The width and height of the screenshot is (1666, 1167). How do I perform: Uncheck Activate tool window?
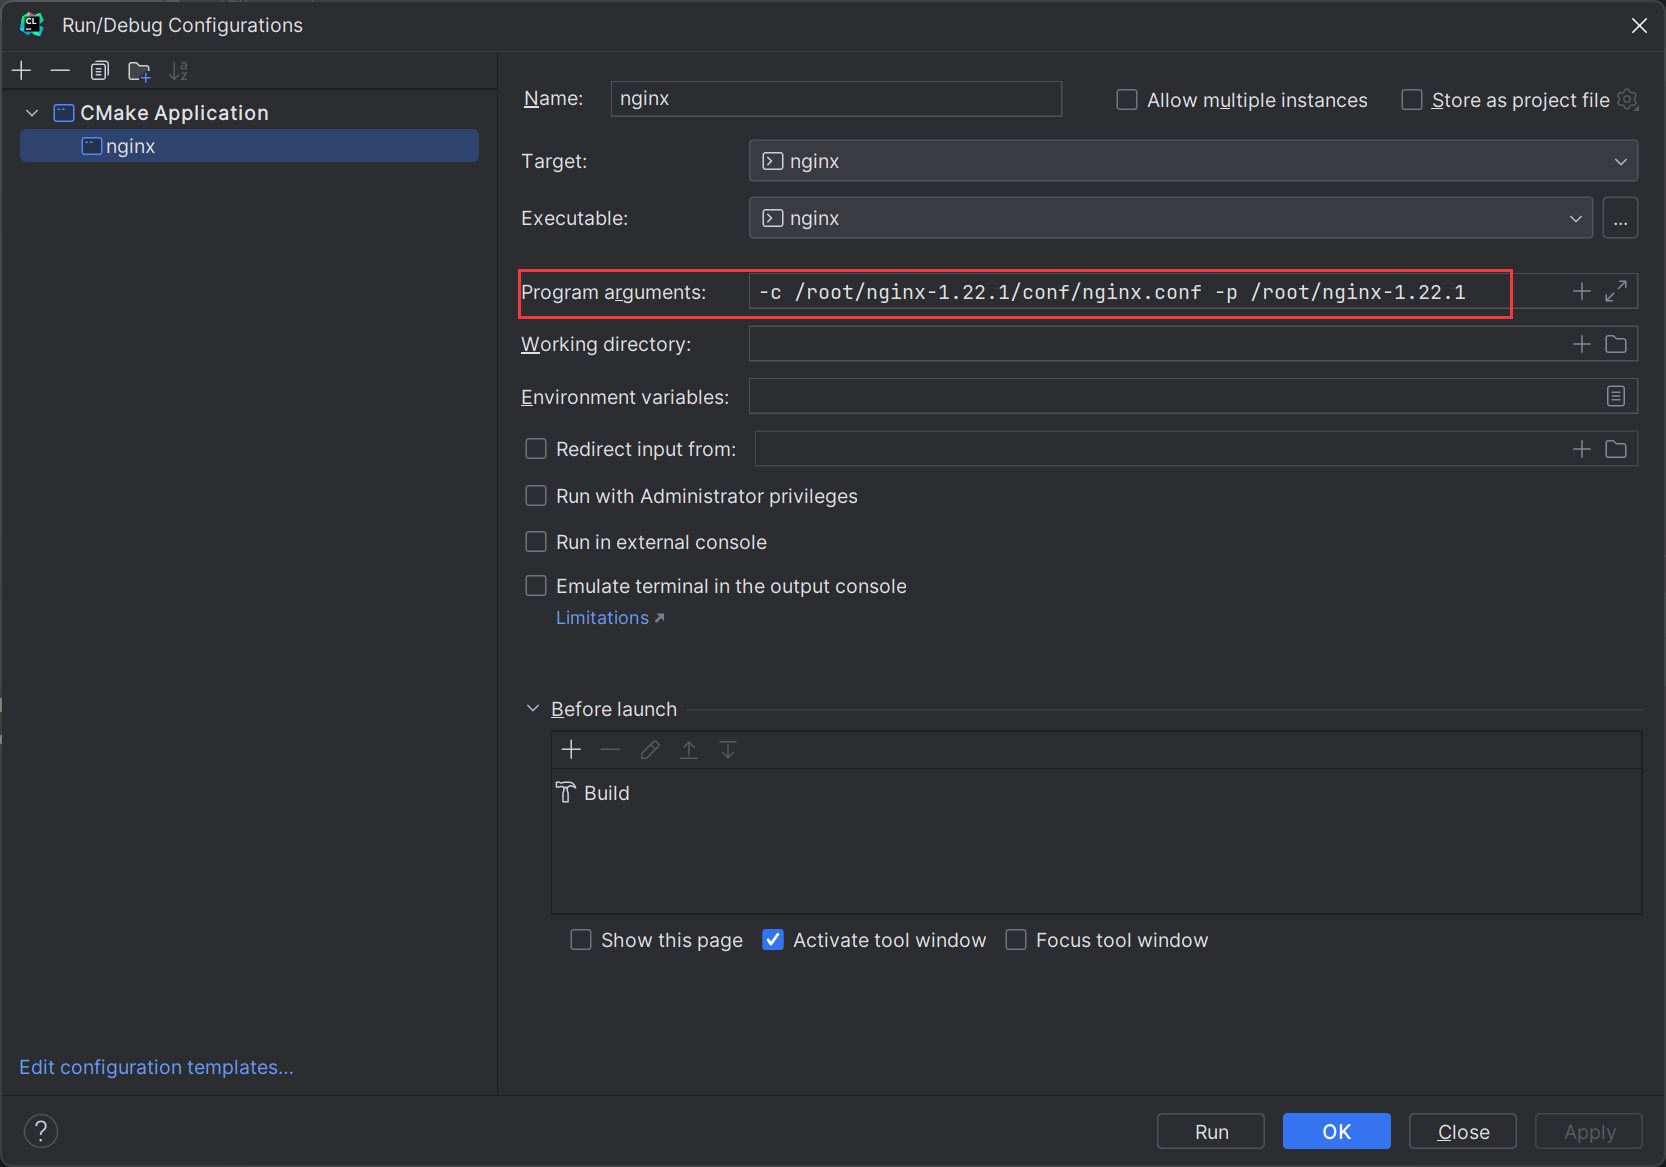(x=773, y=940)
